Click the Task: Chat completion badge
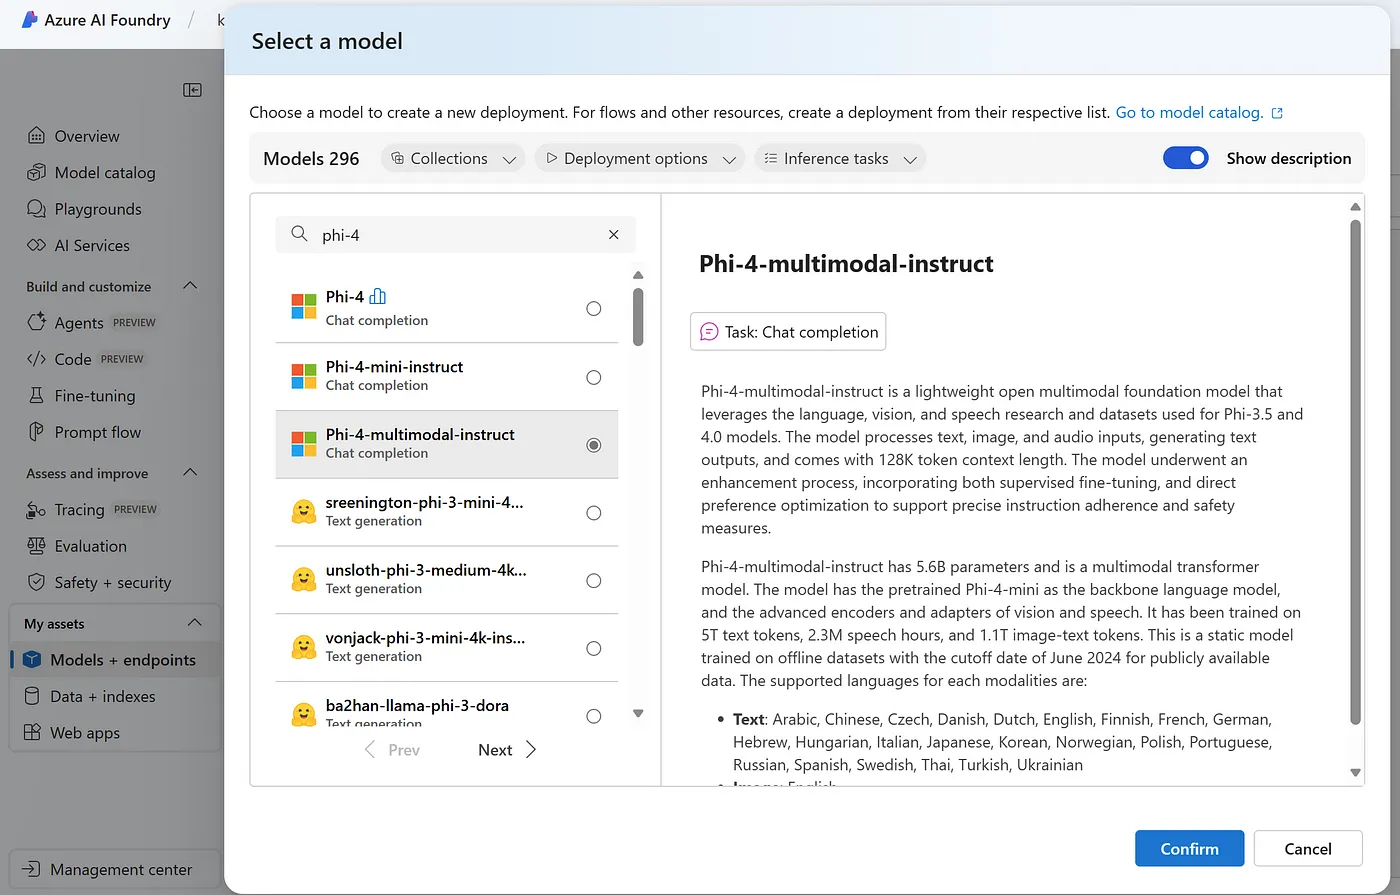The width and height of the screenshot is (1400, 895). coord(788,332)
